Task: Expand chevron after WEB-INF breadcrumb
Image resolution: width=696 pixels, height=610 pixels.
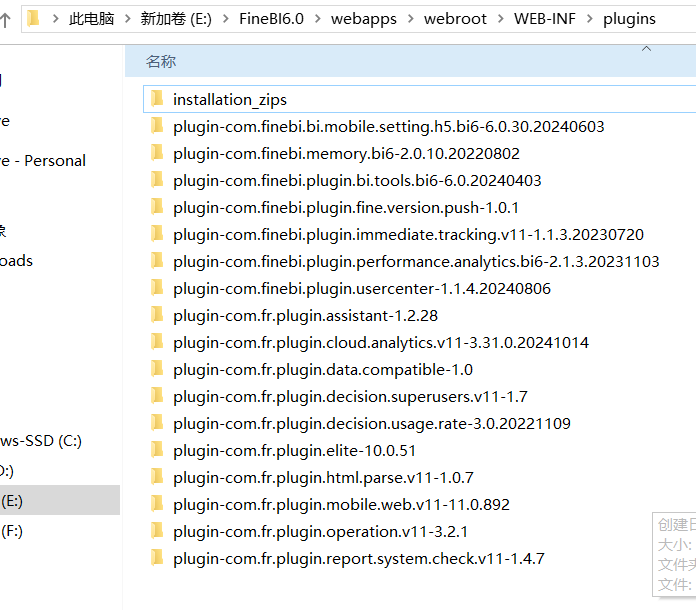Action: [x=589, y=19]
